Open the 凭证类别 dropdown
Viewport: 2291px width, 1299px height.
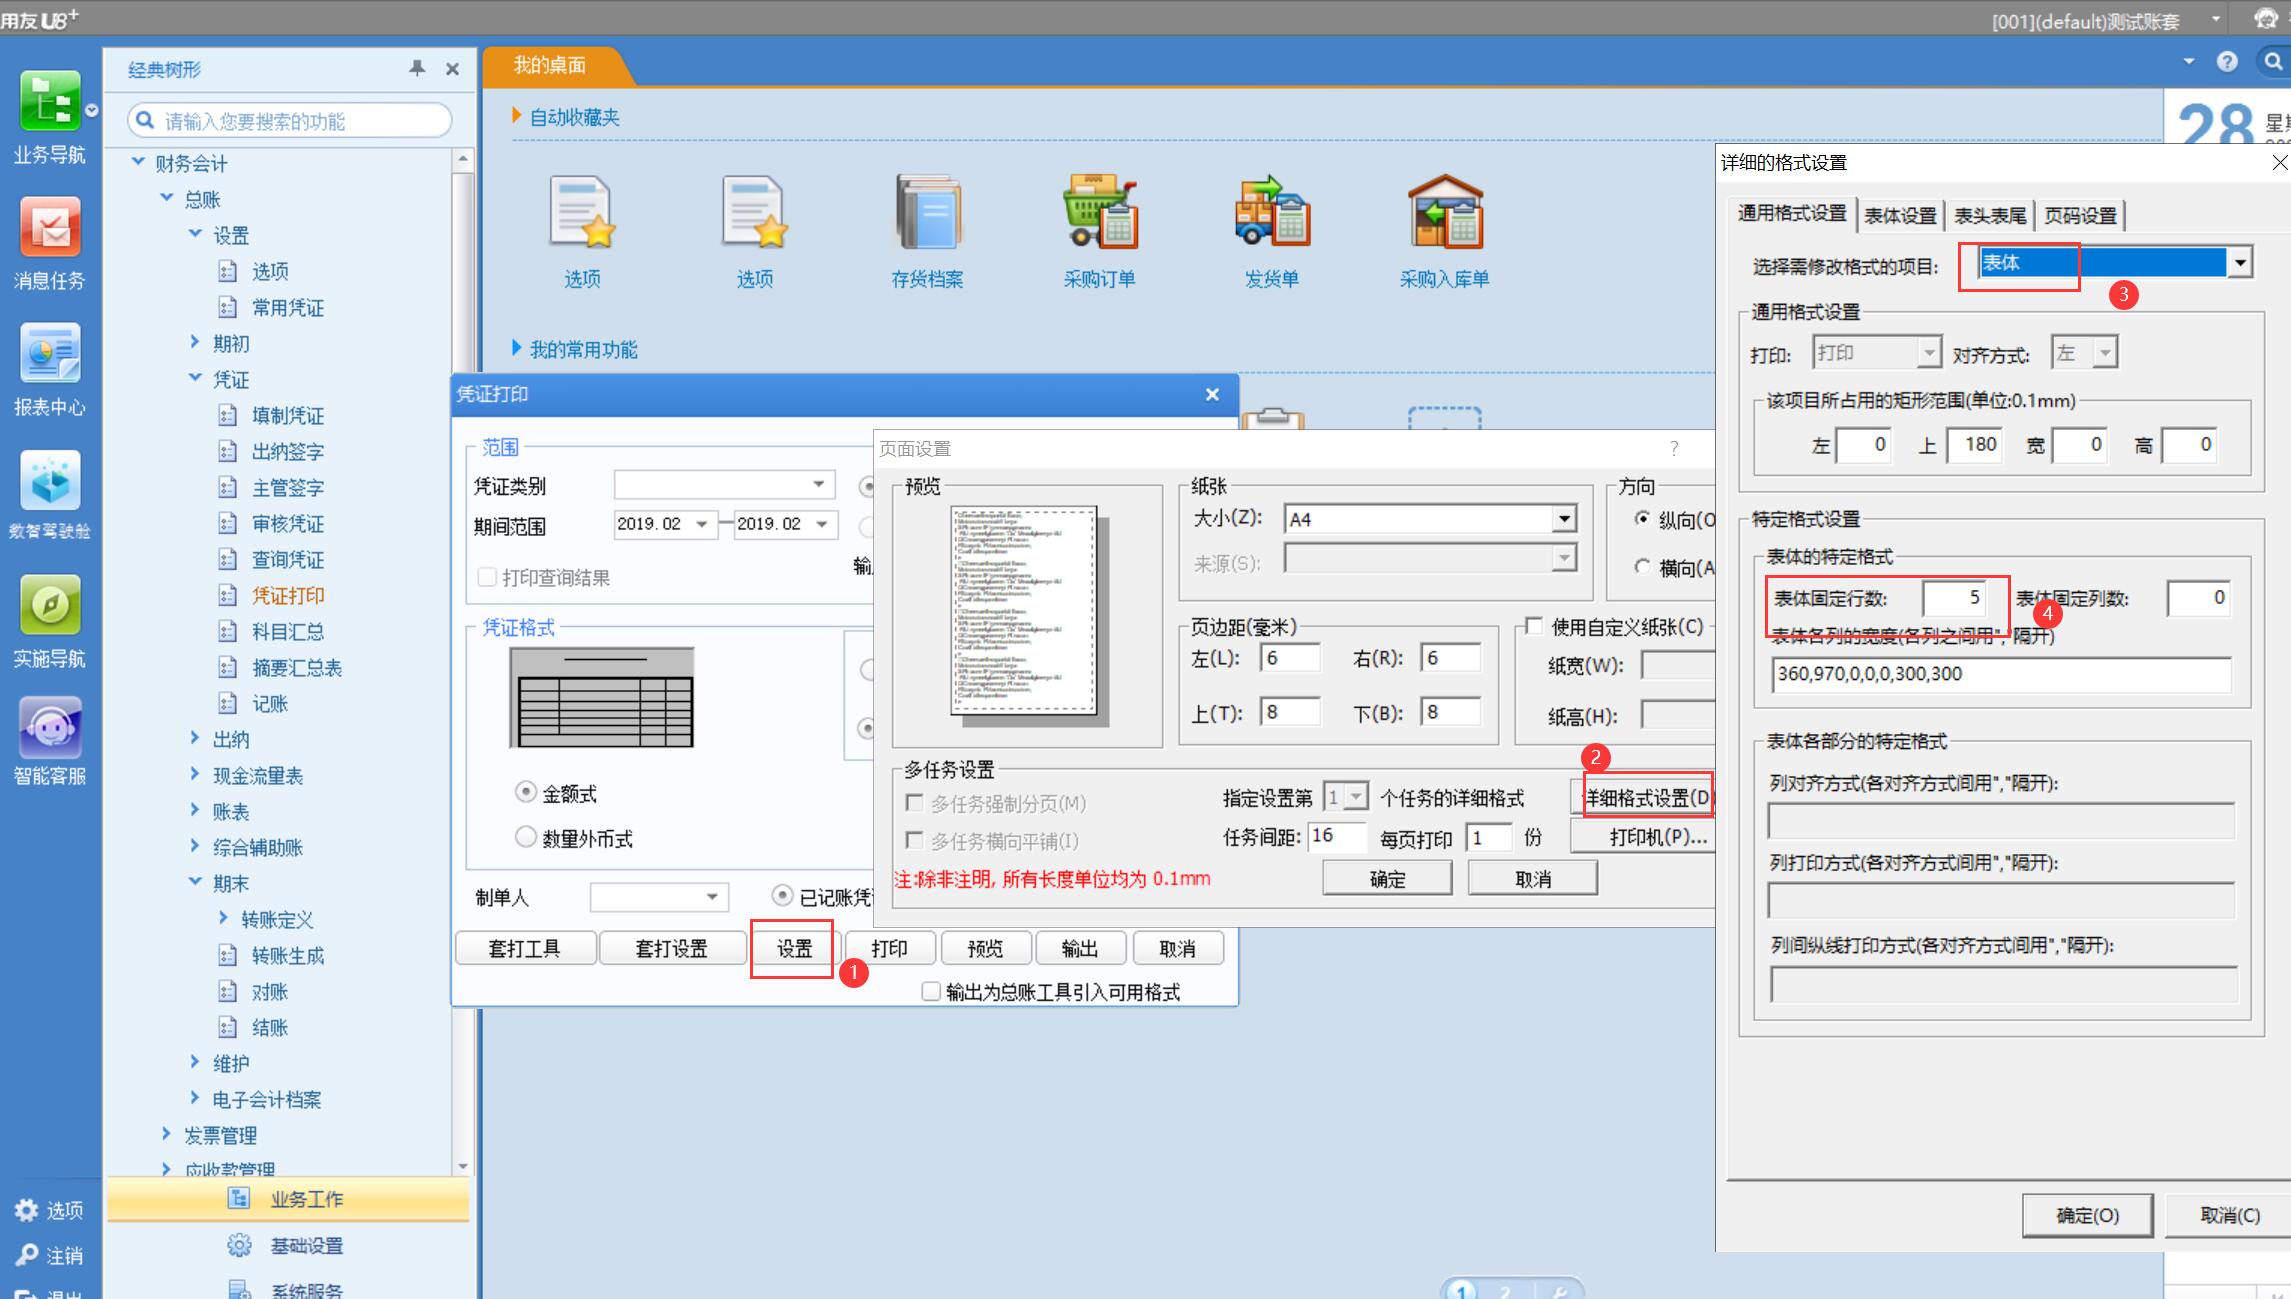[819, 485]
